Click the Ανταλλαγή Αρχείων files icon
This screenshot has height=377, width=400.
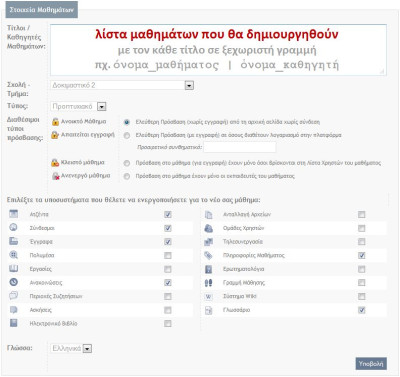[x=208, y=214]
